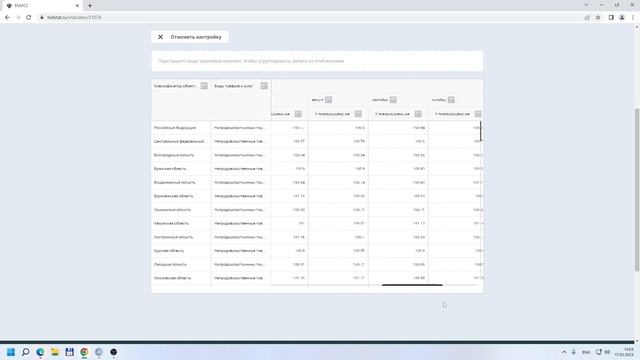Share this page from the address bar
Viewport: 640px width, 360px height.
pyautogui.click(x=587, y=18)
